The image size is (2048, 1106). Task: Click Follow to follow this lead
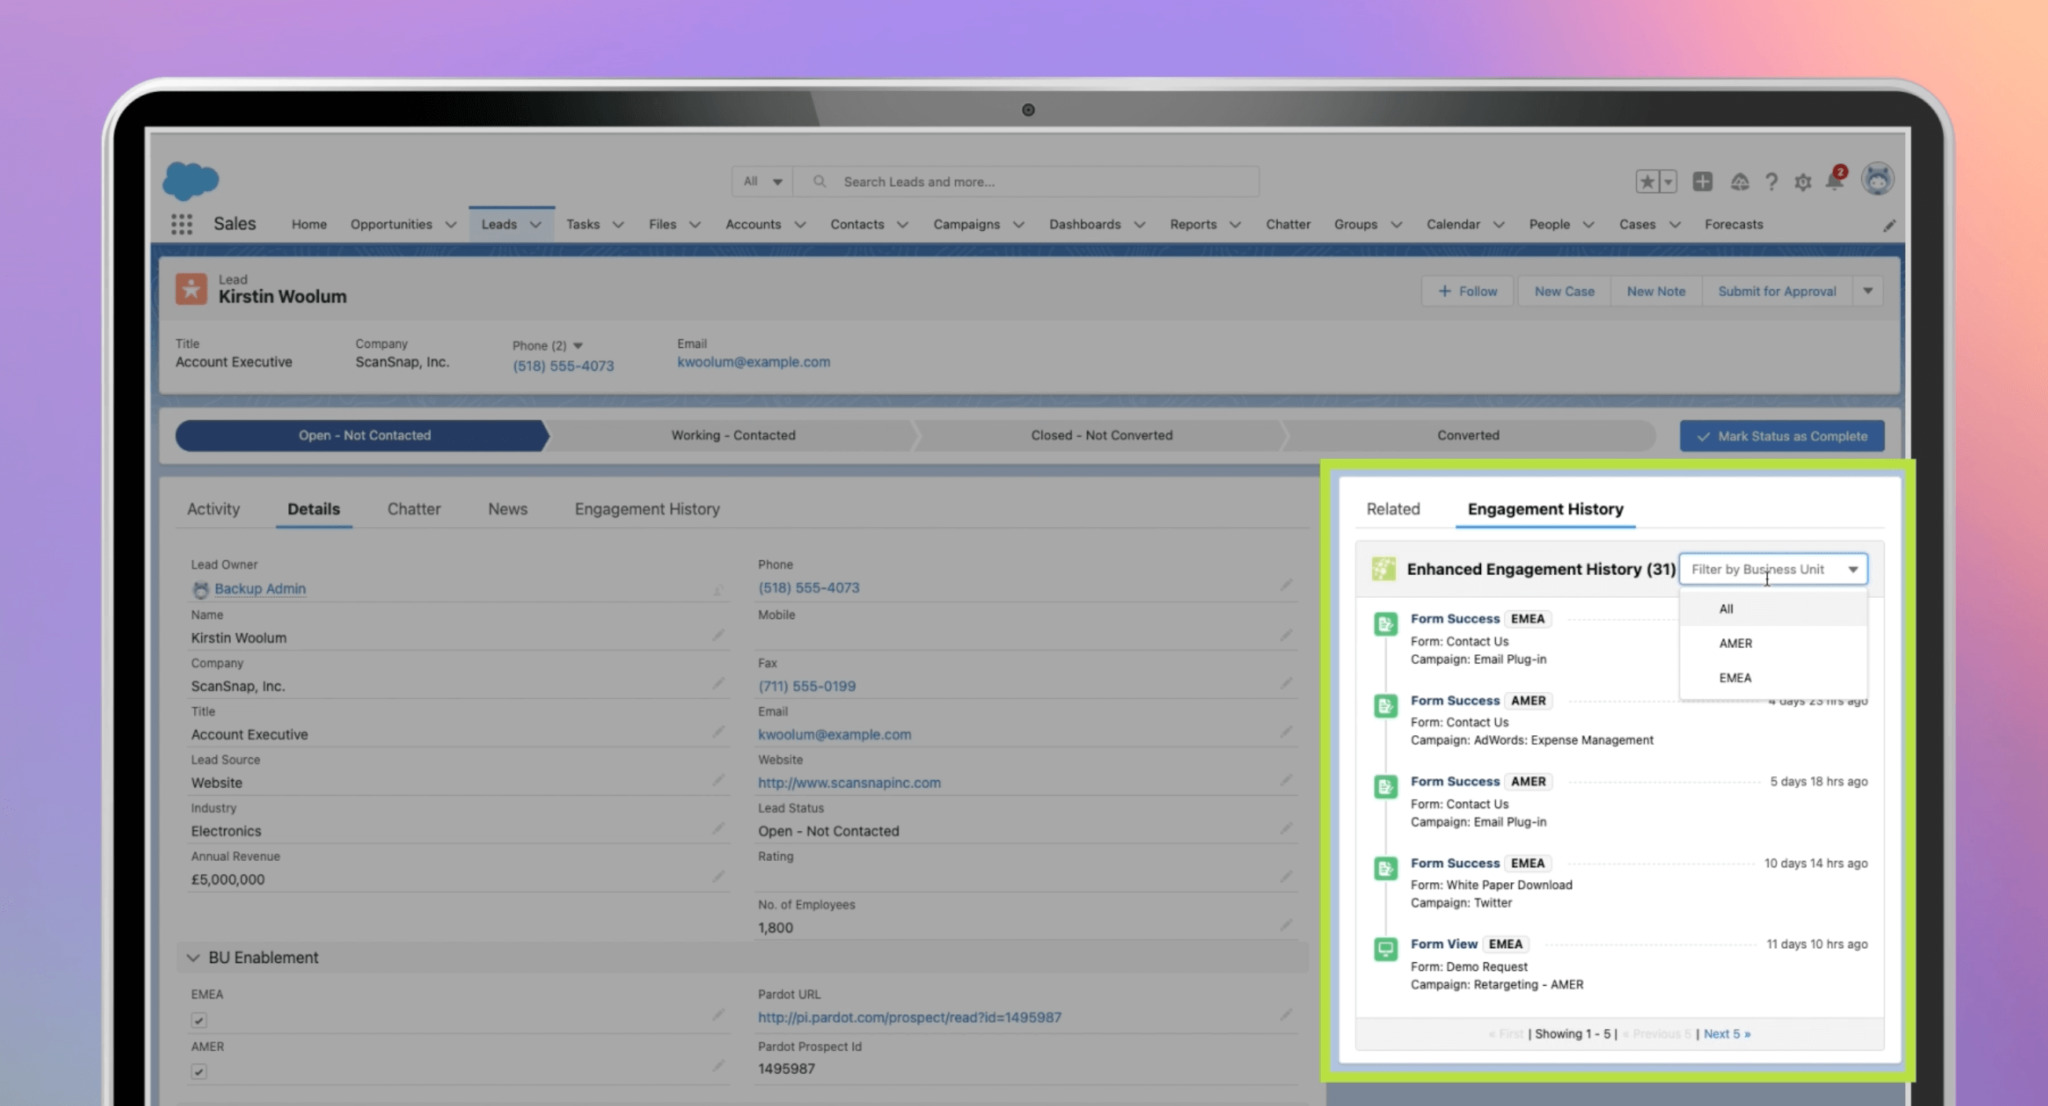(x=1466, y=291)
